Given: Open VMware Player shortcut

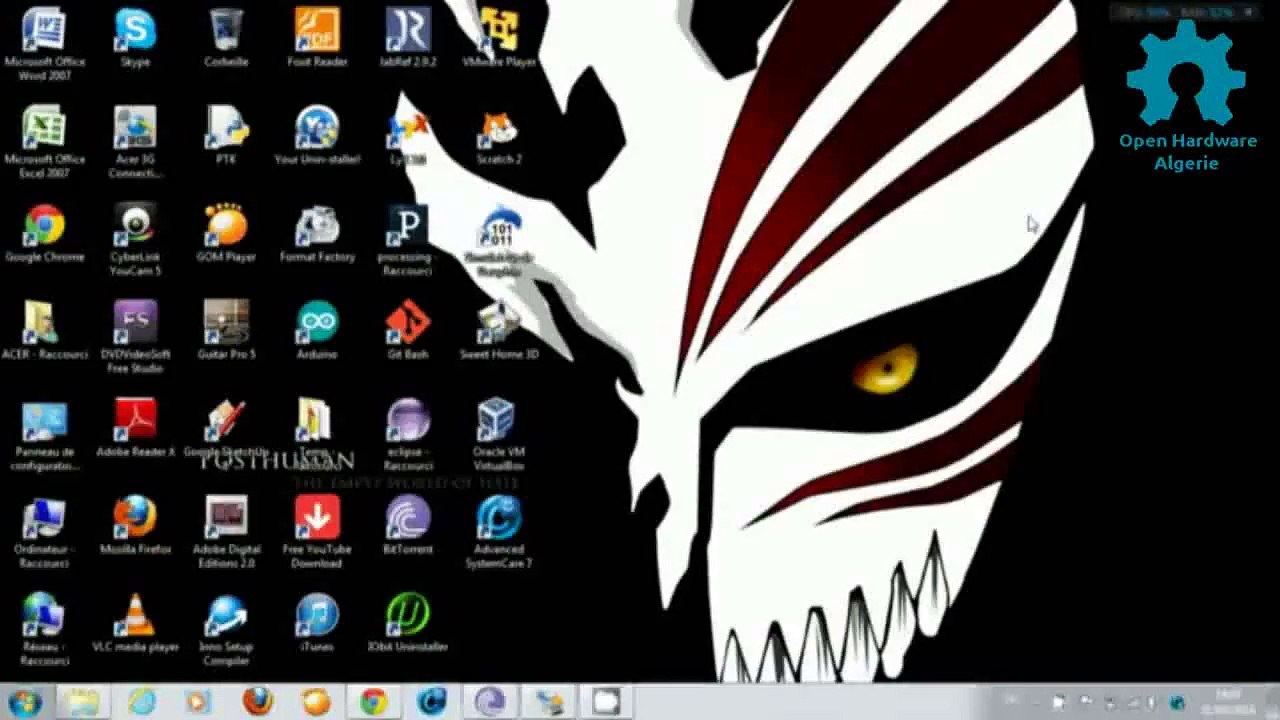Looking at the screenshot, I should pyautogui.click(x=499, y=38).
